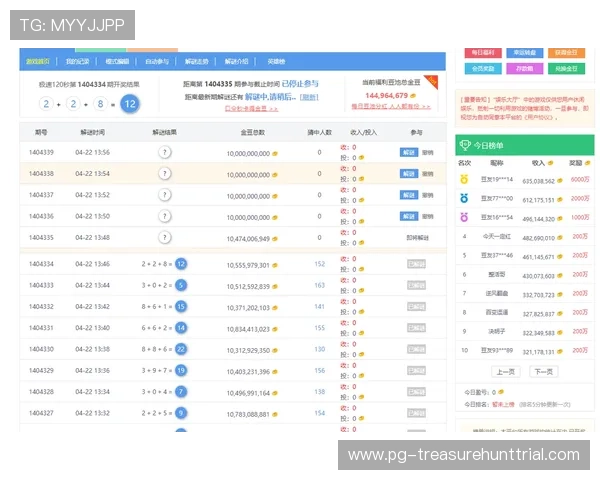The image size is (600, 480).
Task: Click the red button at top of right panel
Action: (483, 52)
